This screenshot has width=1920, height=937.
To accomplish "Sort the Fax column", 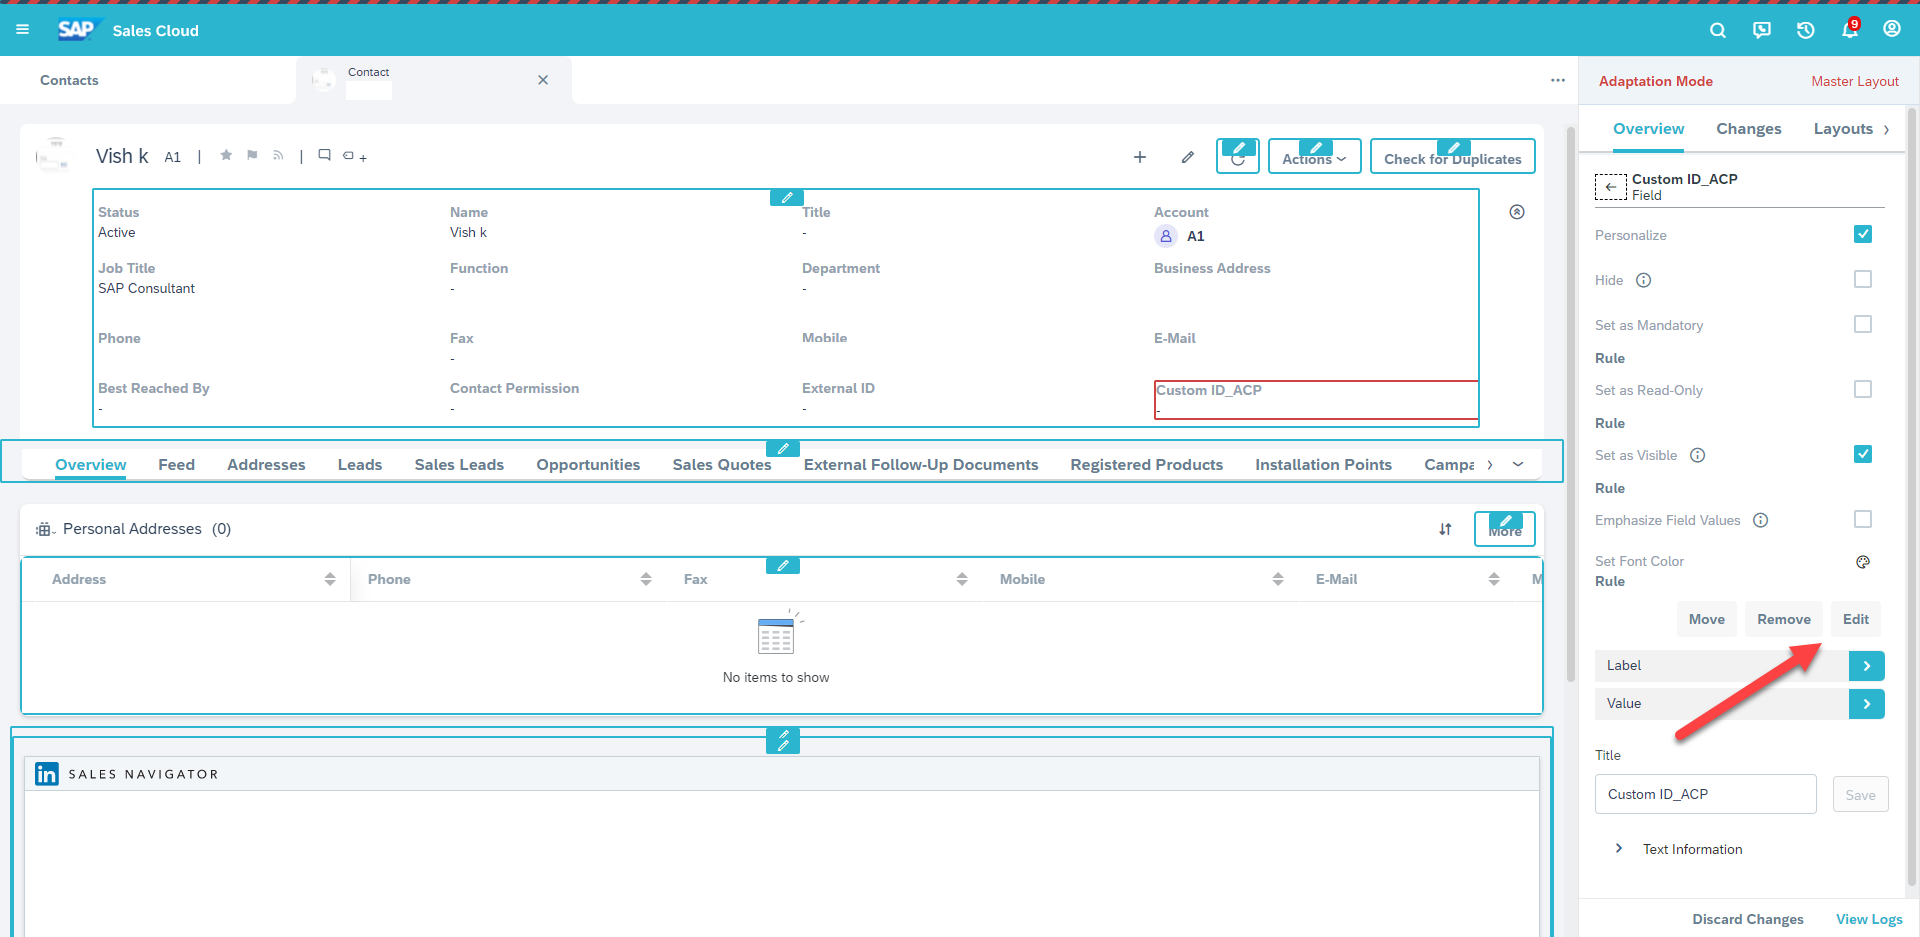I will click(x=962, y=579).
